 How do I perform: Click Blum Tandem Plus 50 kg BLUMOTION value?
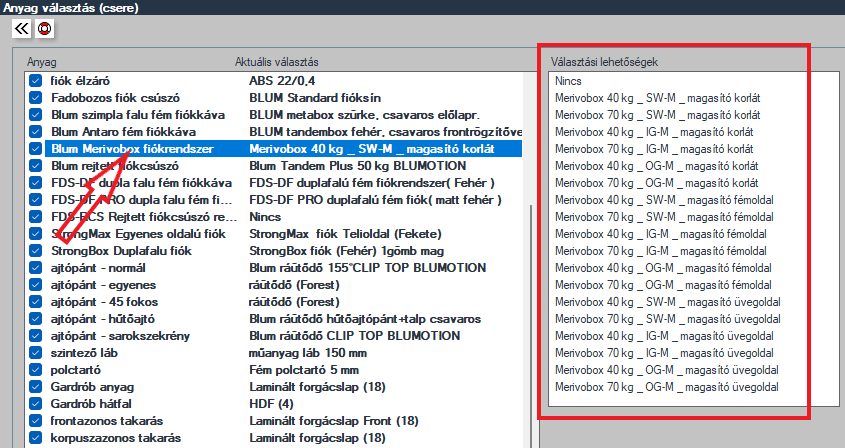(x=357, y=166)
